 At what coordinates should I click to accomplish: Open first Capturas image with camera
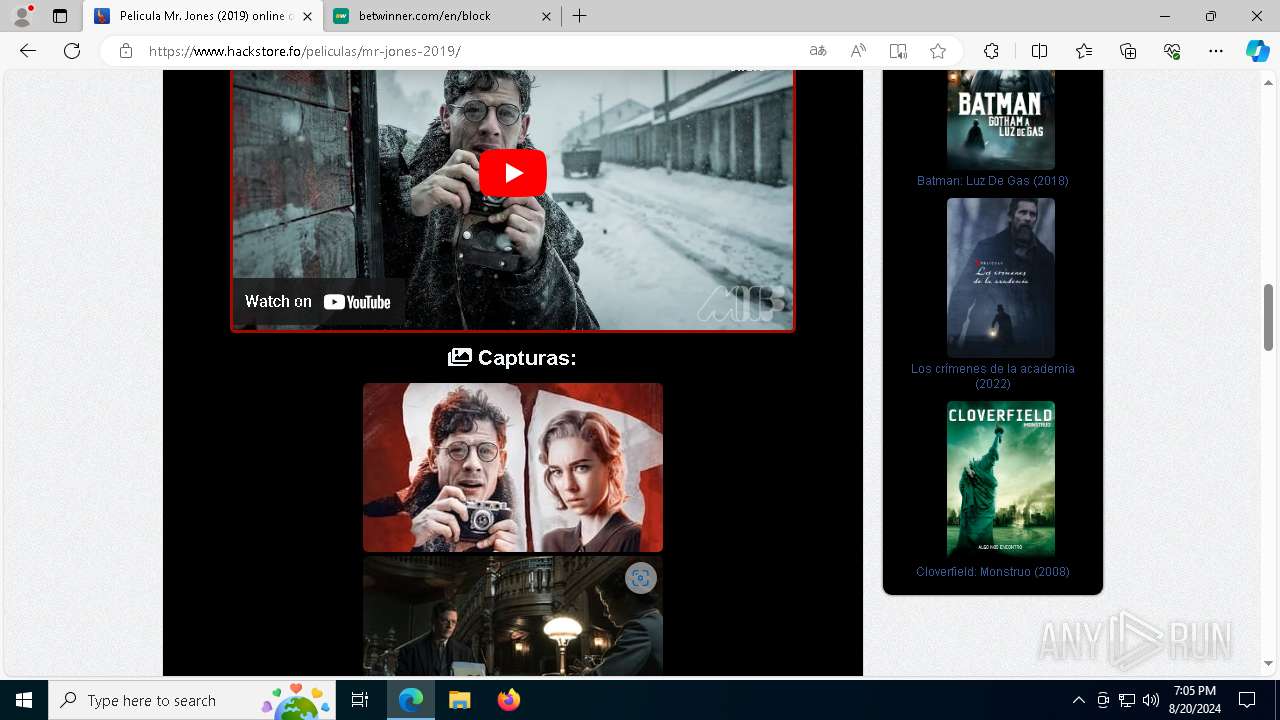point(513,467)
